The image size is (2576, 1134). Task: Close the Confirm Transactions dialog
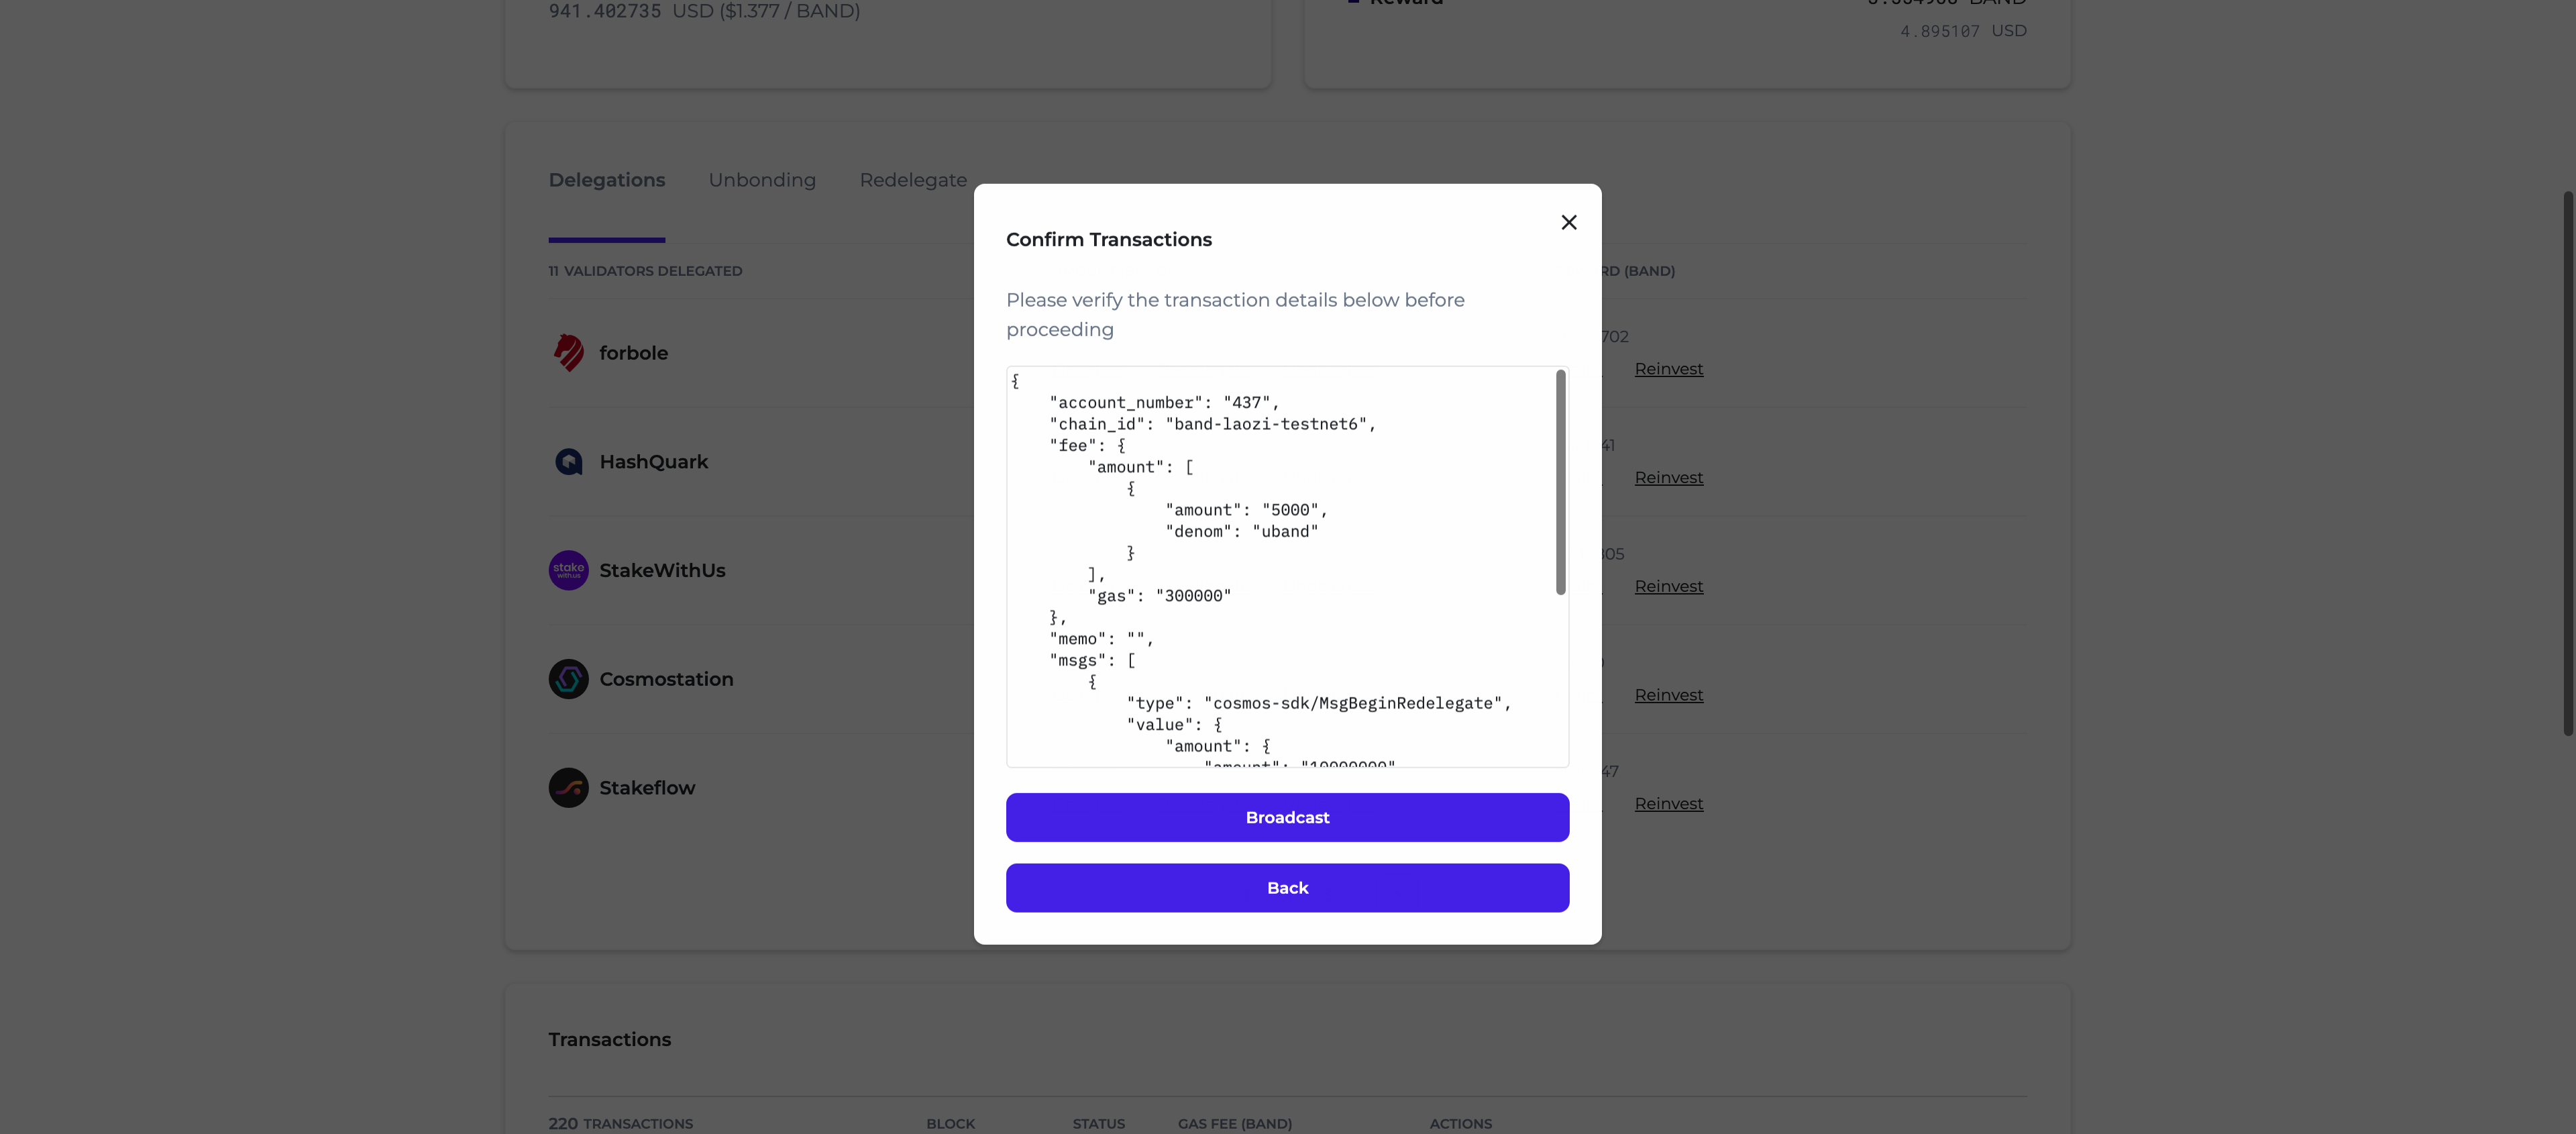[x=1568, y=222]
